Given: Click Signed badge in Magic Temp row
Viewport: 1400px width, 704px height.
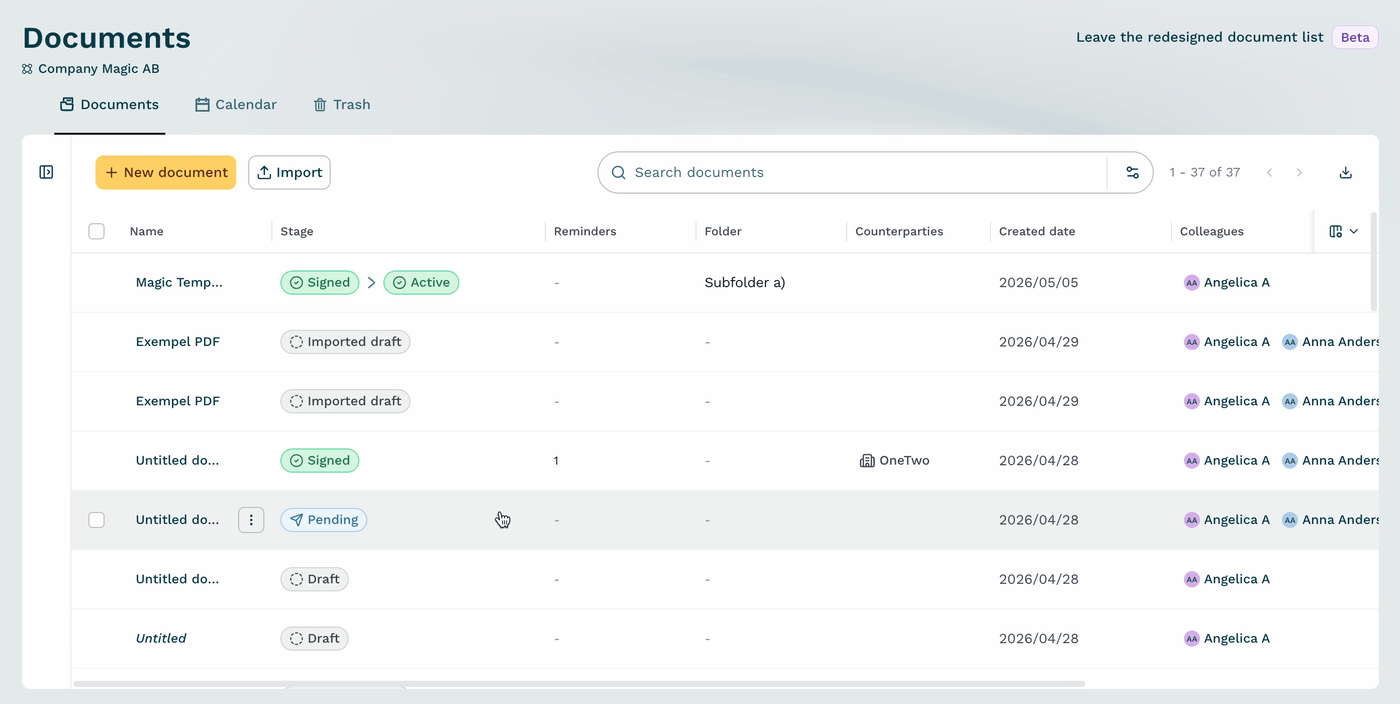Looking at the screenshot, I should [x=320, y=282].
